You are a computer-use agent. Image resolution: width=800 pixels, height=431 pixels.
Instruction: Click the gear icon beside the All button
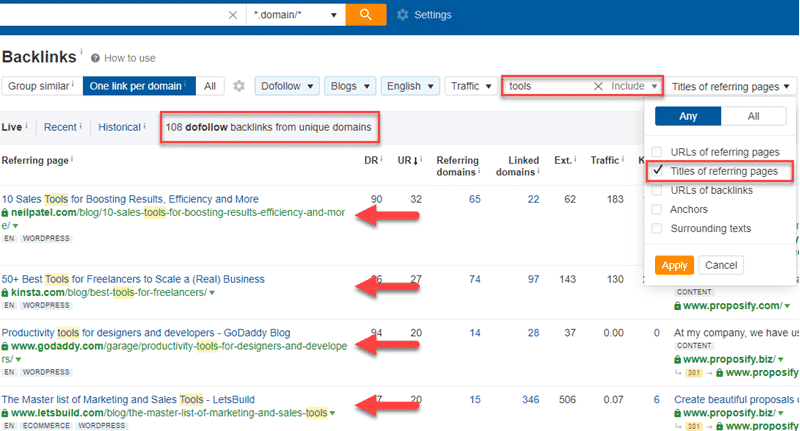239,87
